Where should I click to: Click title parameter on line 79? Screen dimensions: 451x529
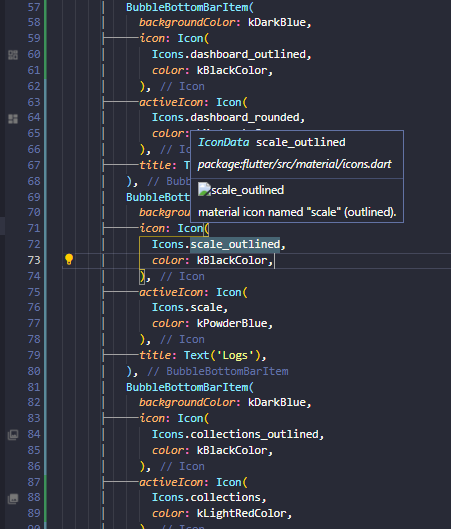pyautogui.click(x=156, y=355)
